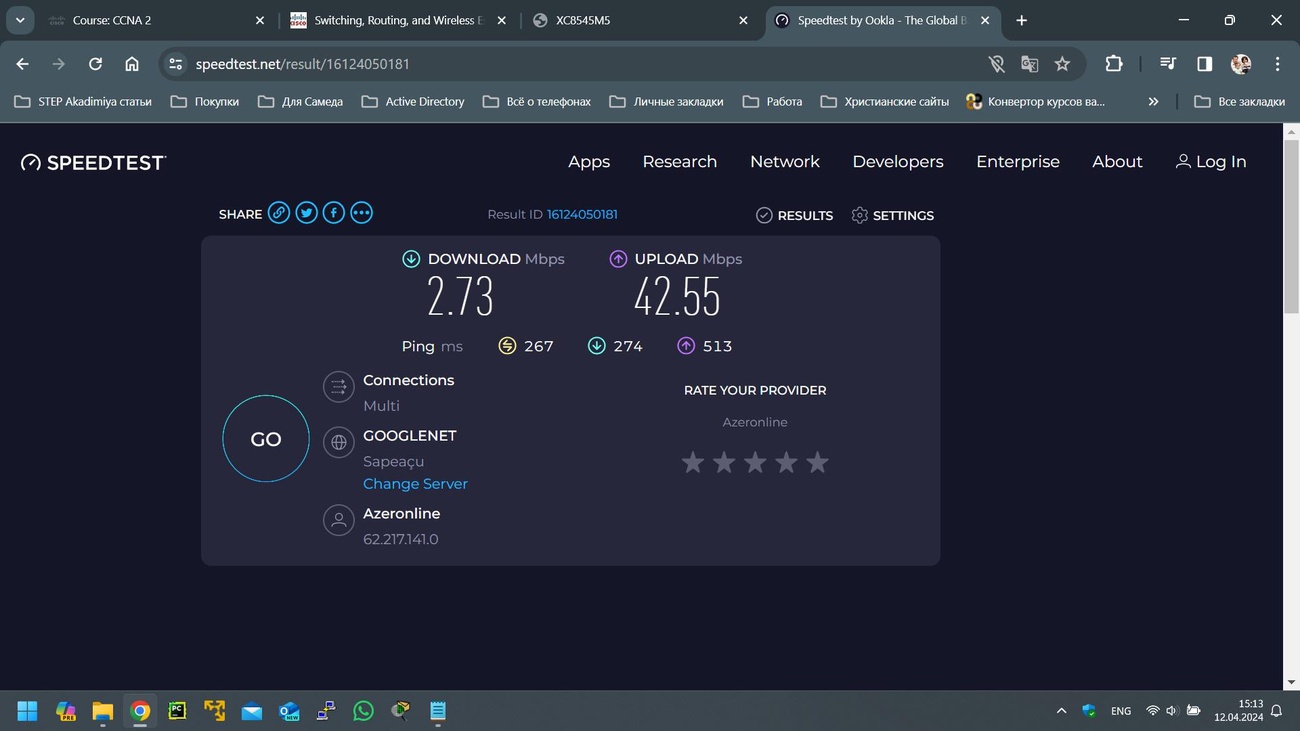Open the RESULTS page
The image size is (1300, 731).
point(794,215)
